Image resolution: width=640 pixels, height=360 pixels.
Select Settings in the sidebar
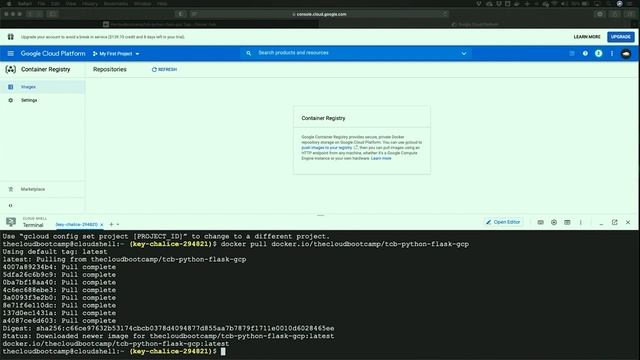(x=42, y=100)
